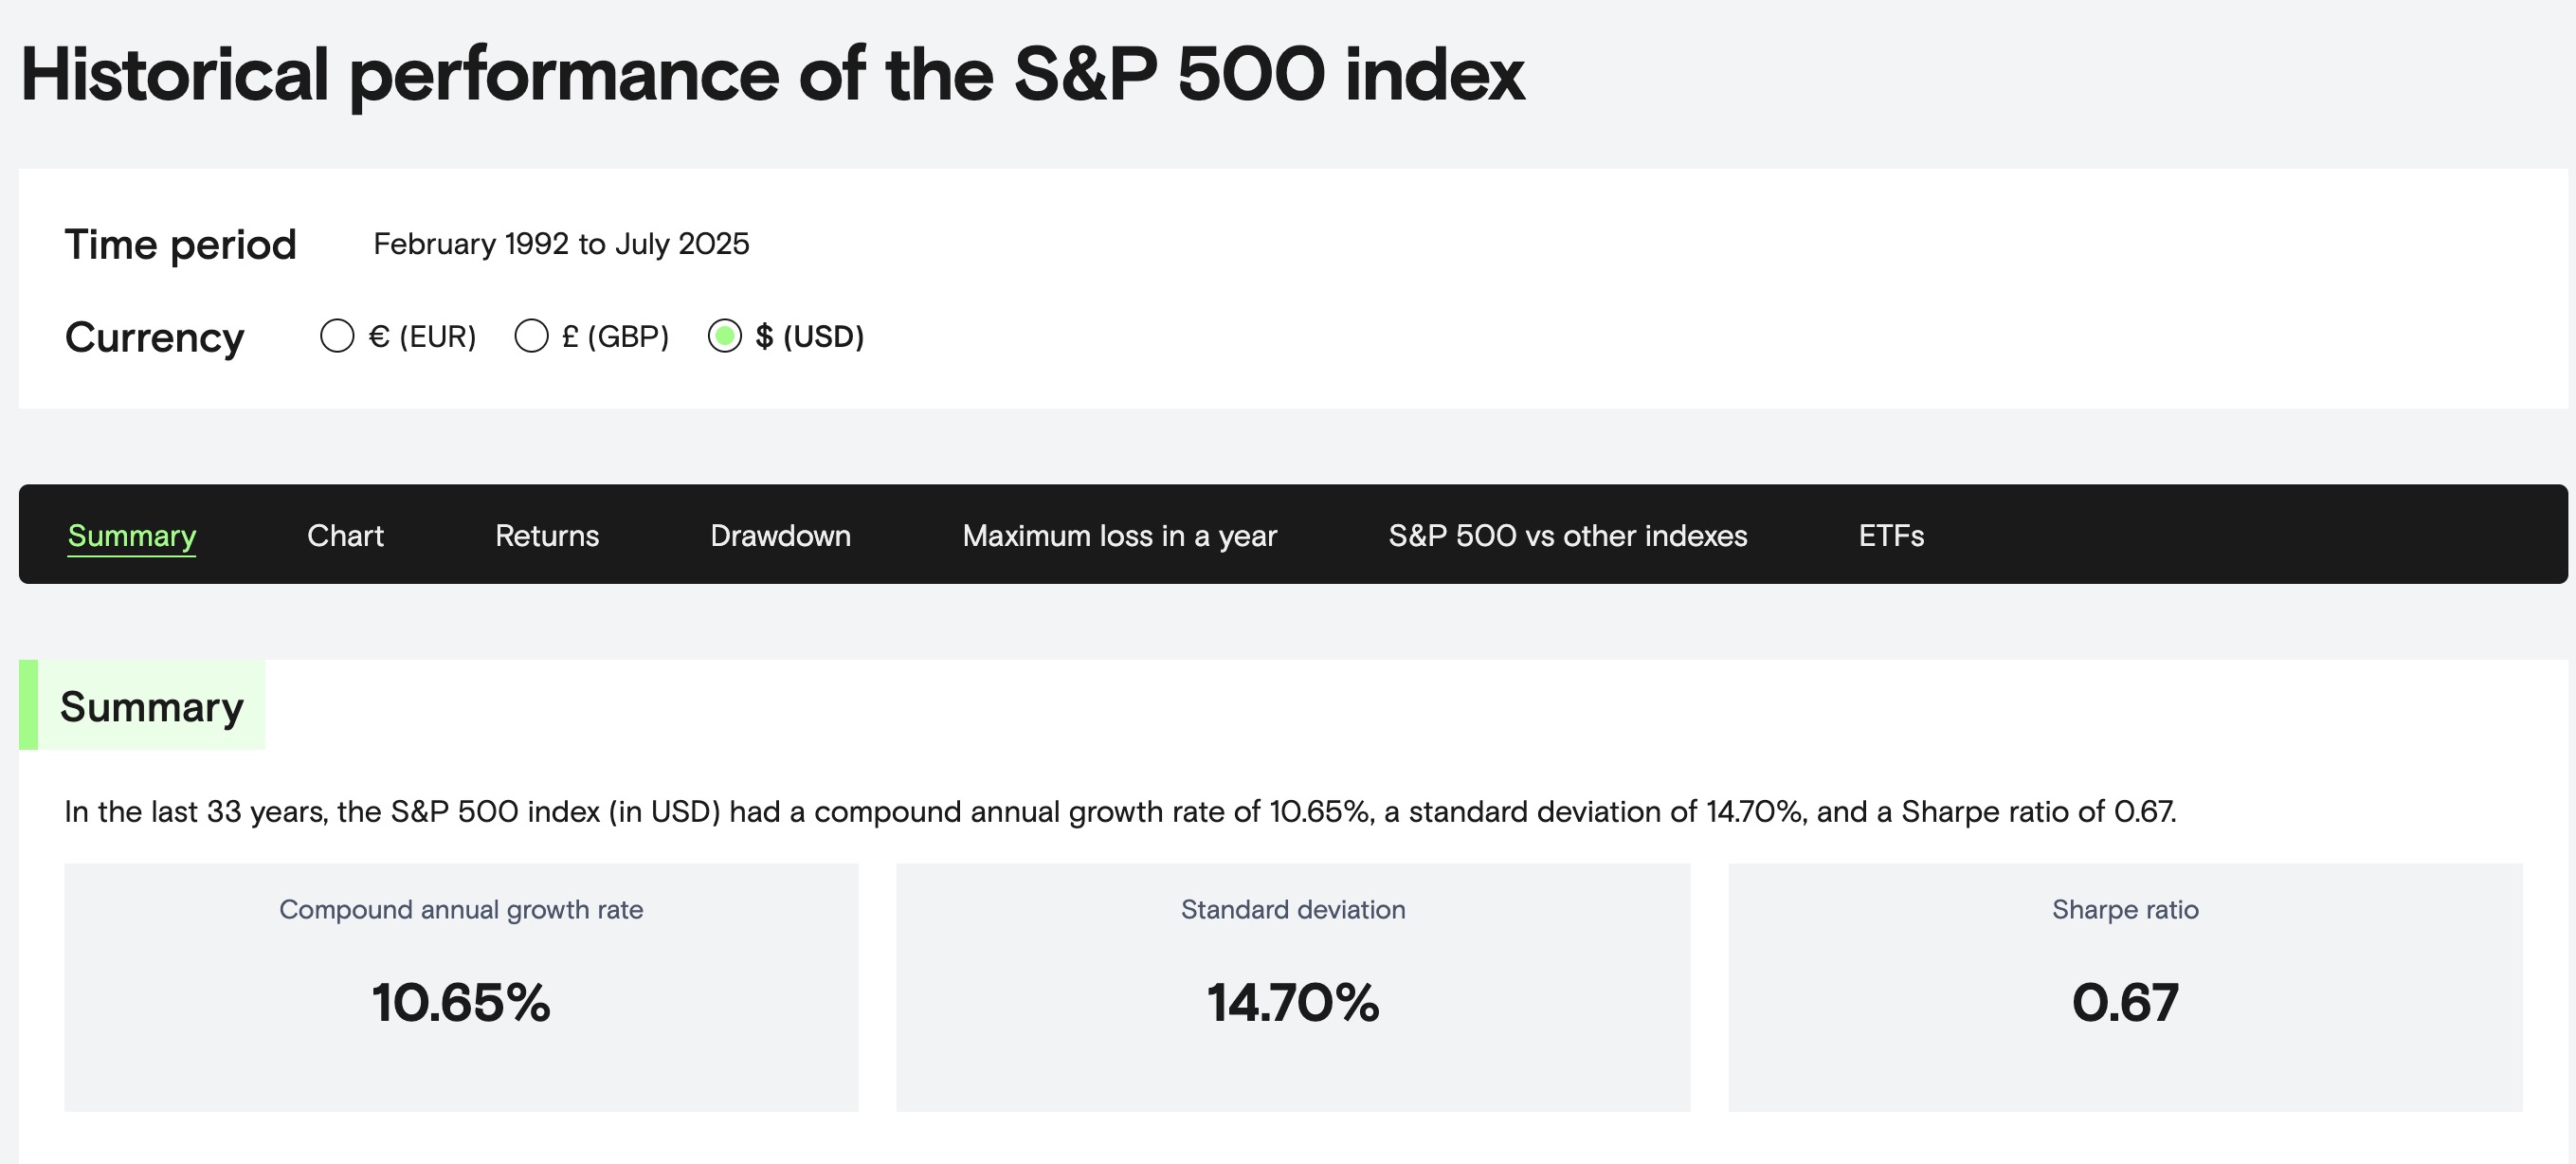The height and width of the screenshot is (1164, 2576).
Task: Click the Historical performance page title
Action: click(x=772, y=75)
